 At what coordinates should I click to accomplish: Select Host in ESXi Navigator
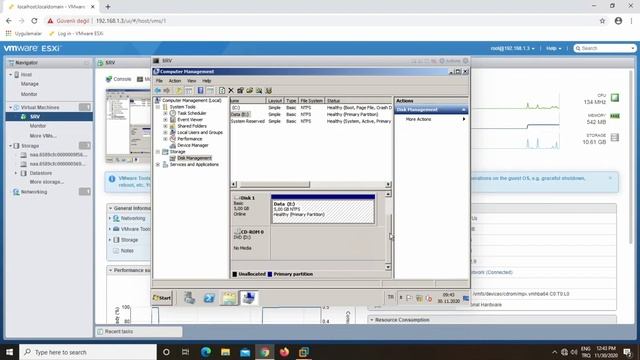click(x=26, y=75)
